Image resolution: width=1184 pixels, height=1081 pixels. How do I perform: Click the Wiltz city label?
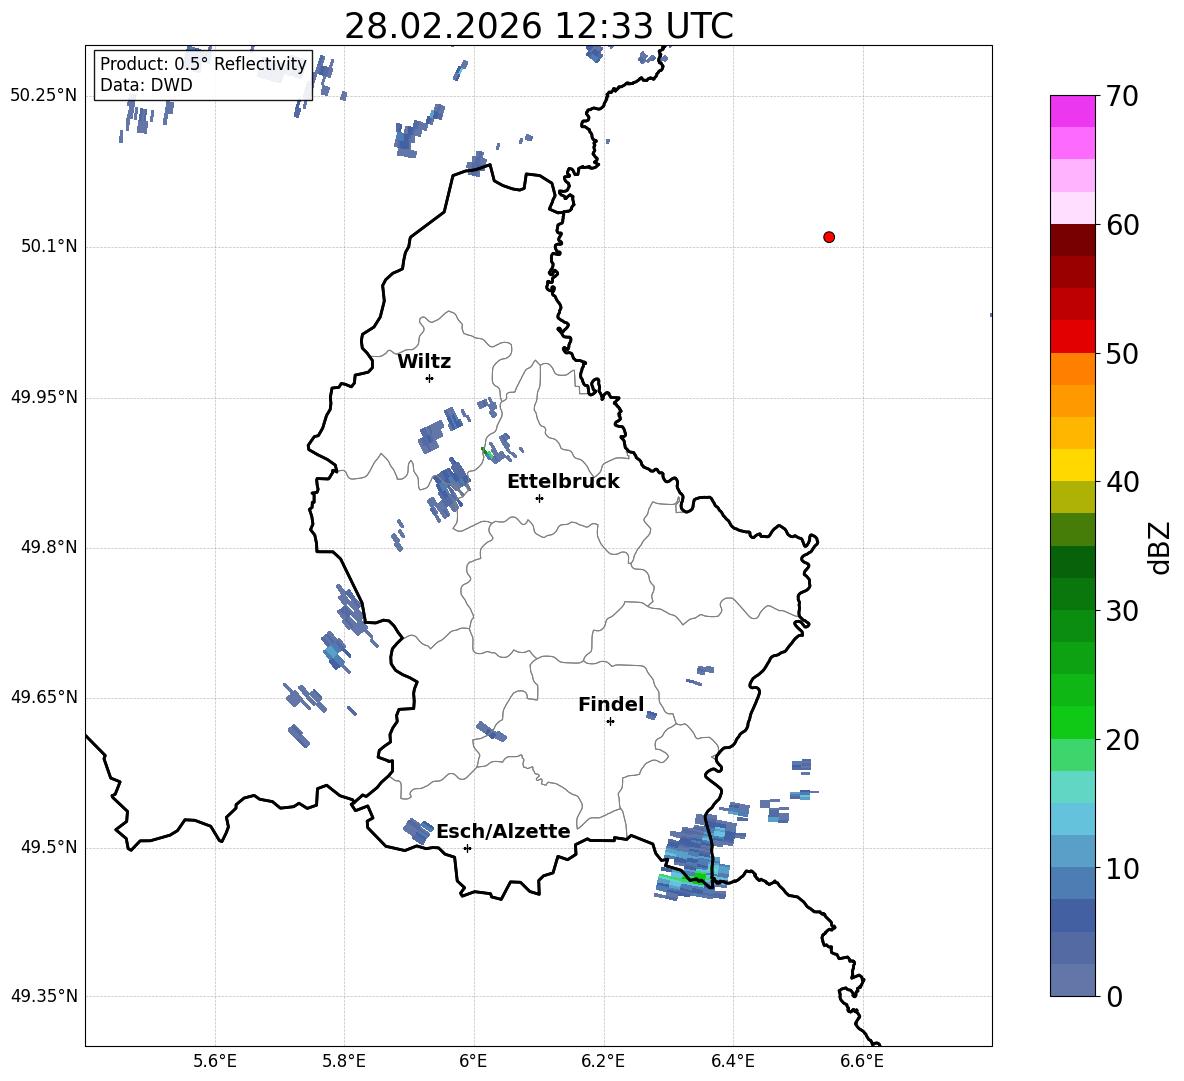(x=424, y=362)
